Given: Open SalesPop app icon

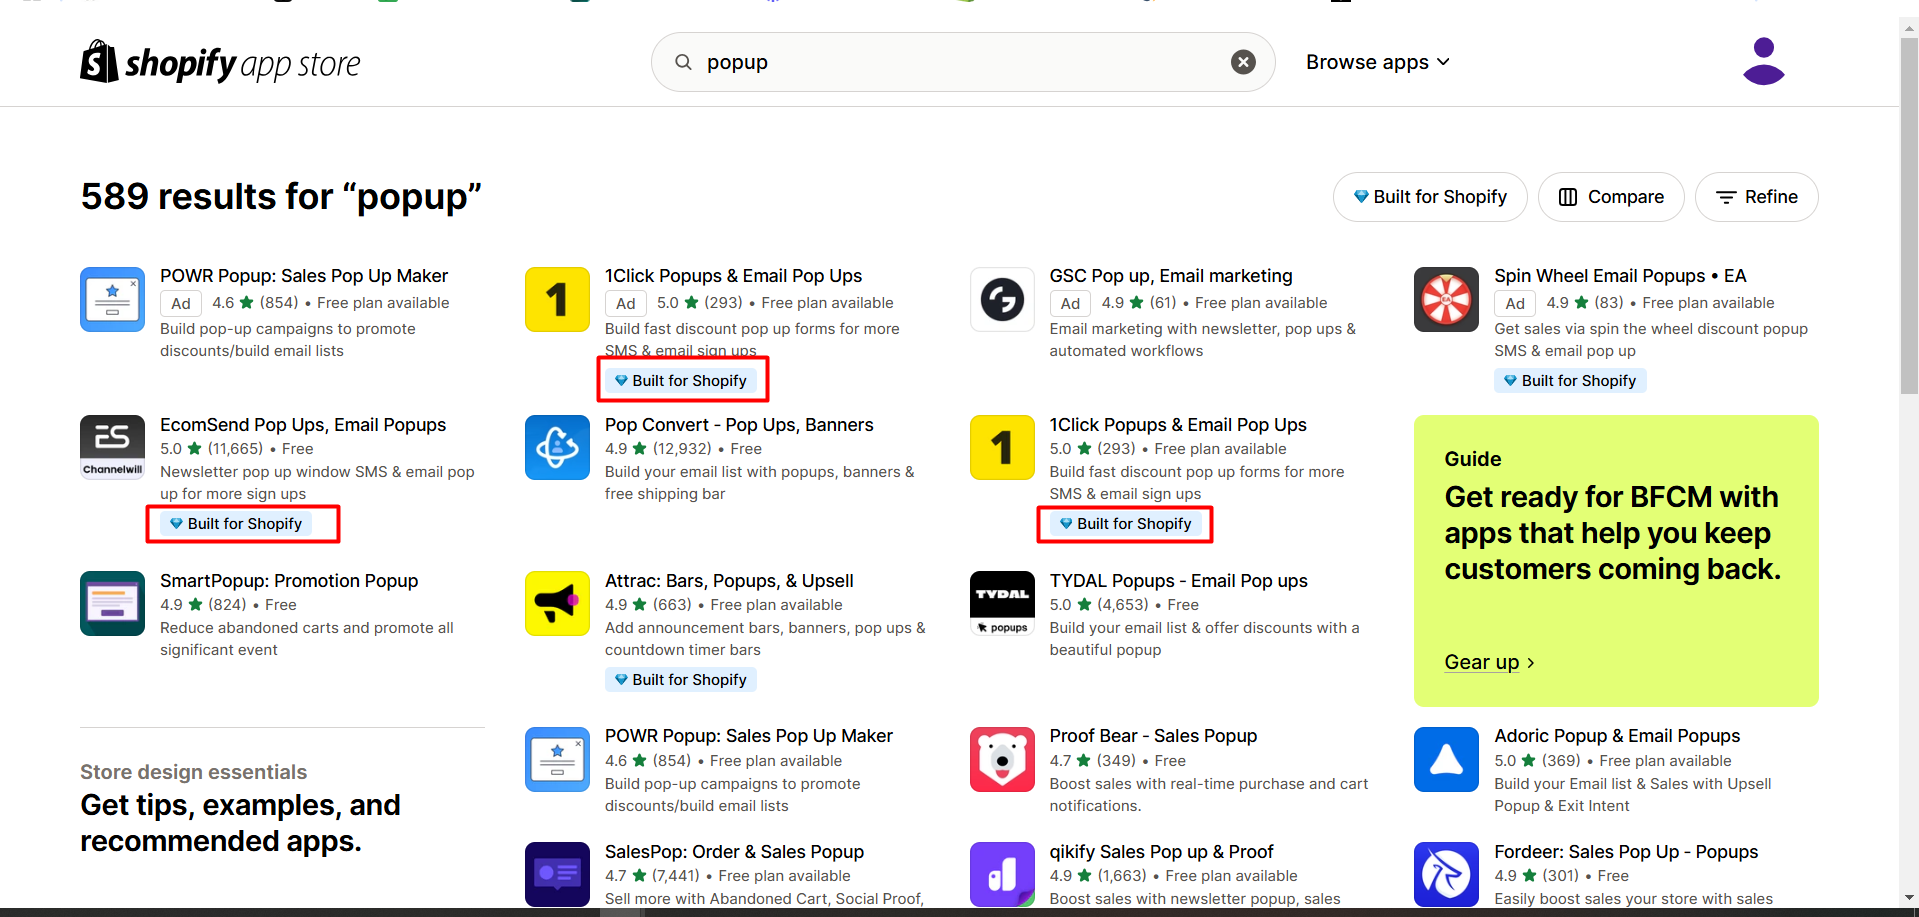Looking at the screenshot, I should click(557, 874).
